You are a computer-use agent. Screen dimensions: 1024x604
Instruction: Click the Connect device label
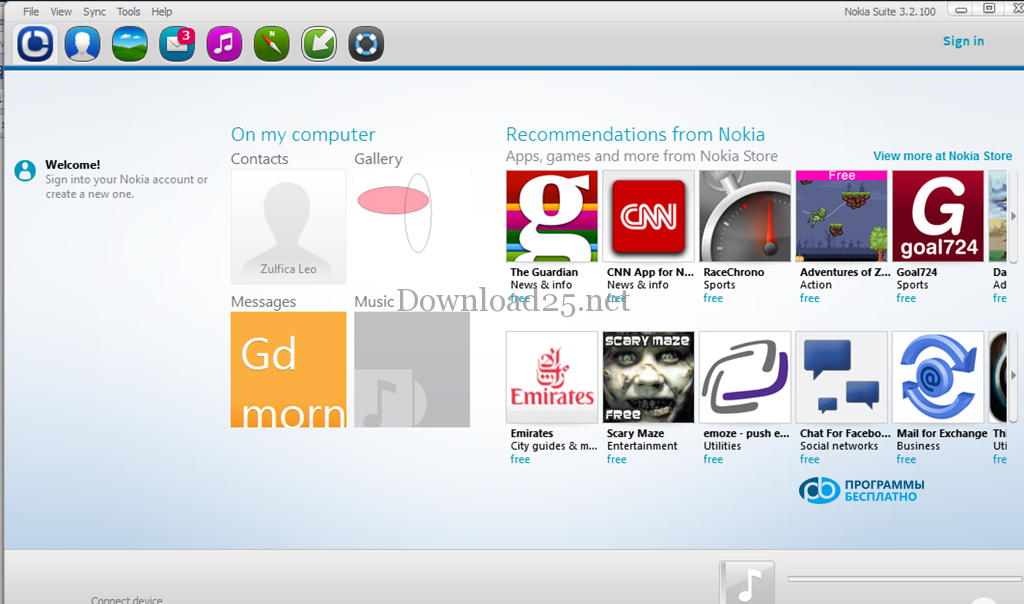pyautogui.click(x=127, y=599)
